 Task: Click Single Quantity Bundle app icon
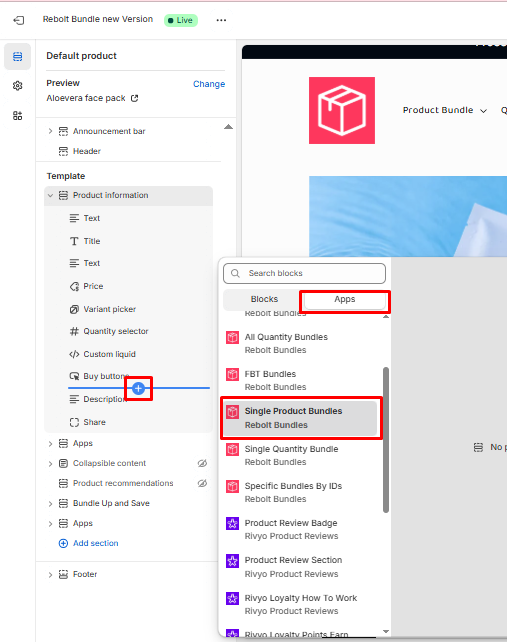coord(233,450)
